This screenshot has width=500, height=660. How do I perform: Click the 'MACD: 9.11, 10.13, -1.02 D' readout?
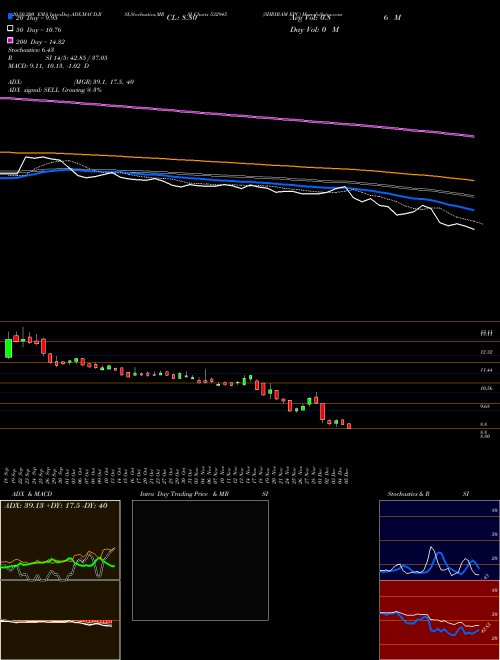(48, 66)
